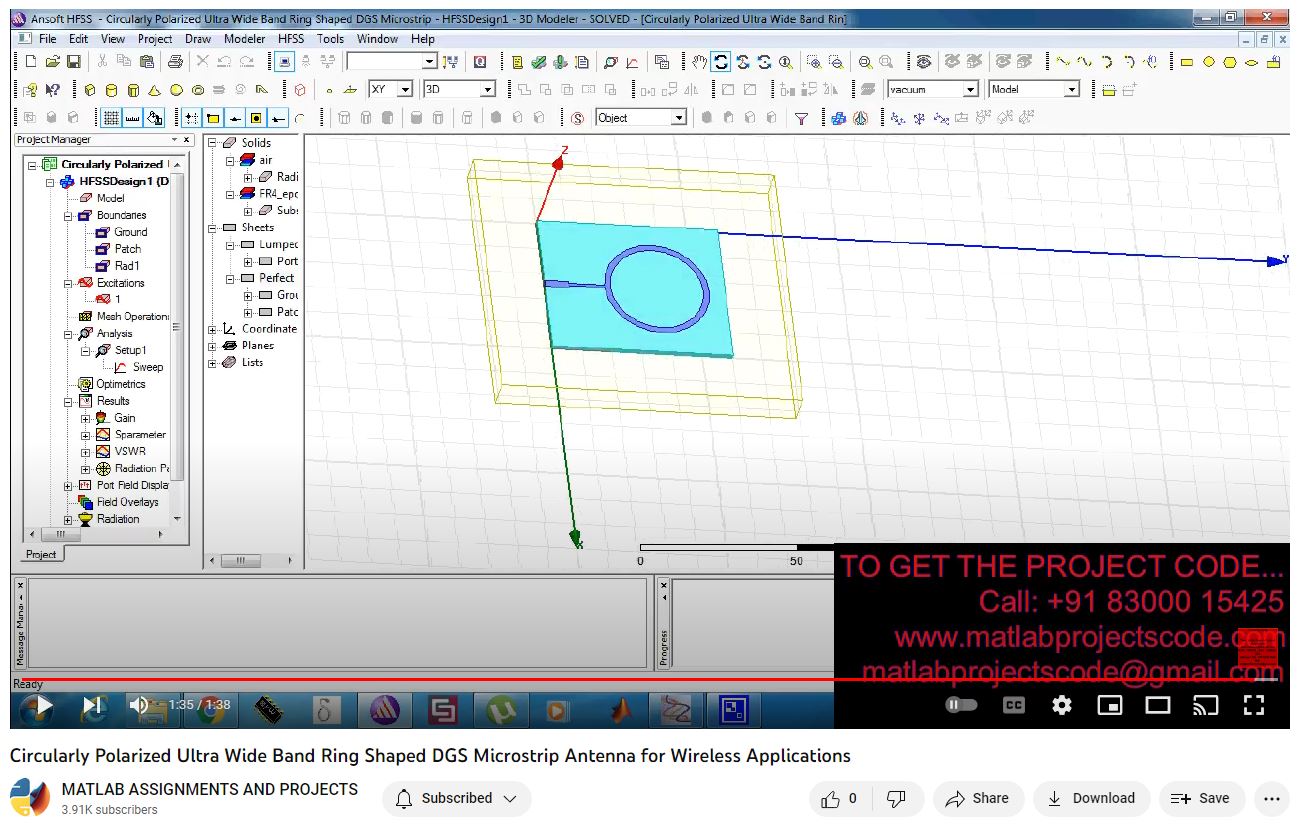Click the Open file folder icon
This screenshot has width=1299, height=825.
(x=52, y=62)
